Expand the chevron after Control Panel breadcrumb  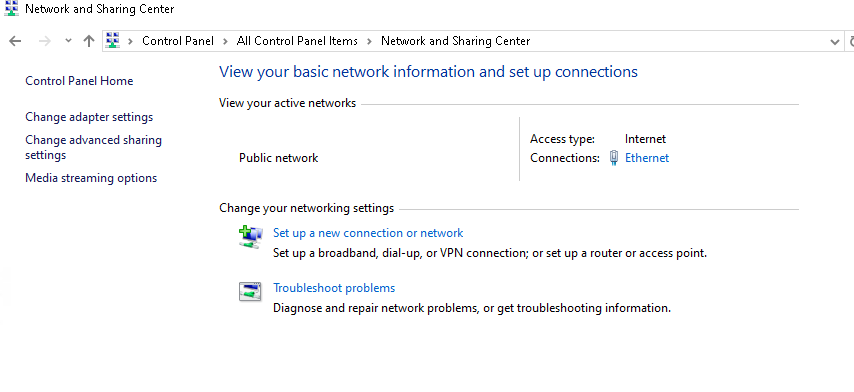225,41
